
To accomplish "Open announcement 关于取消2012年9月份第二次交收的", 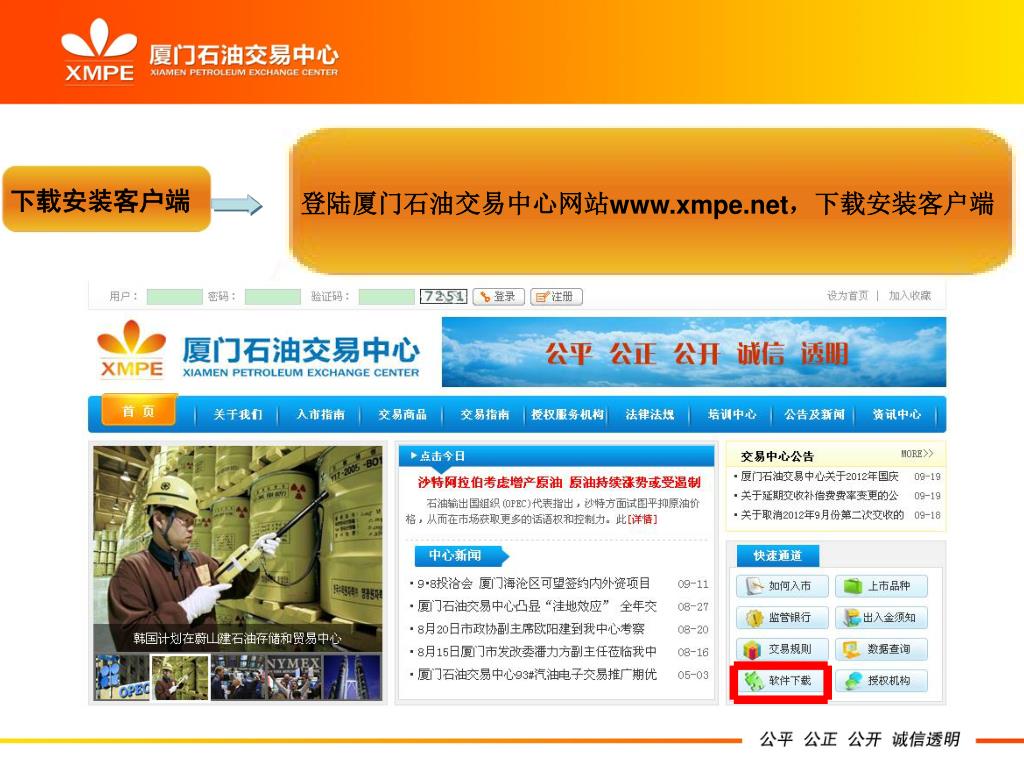I will point(822,515).
